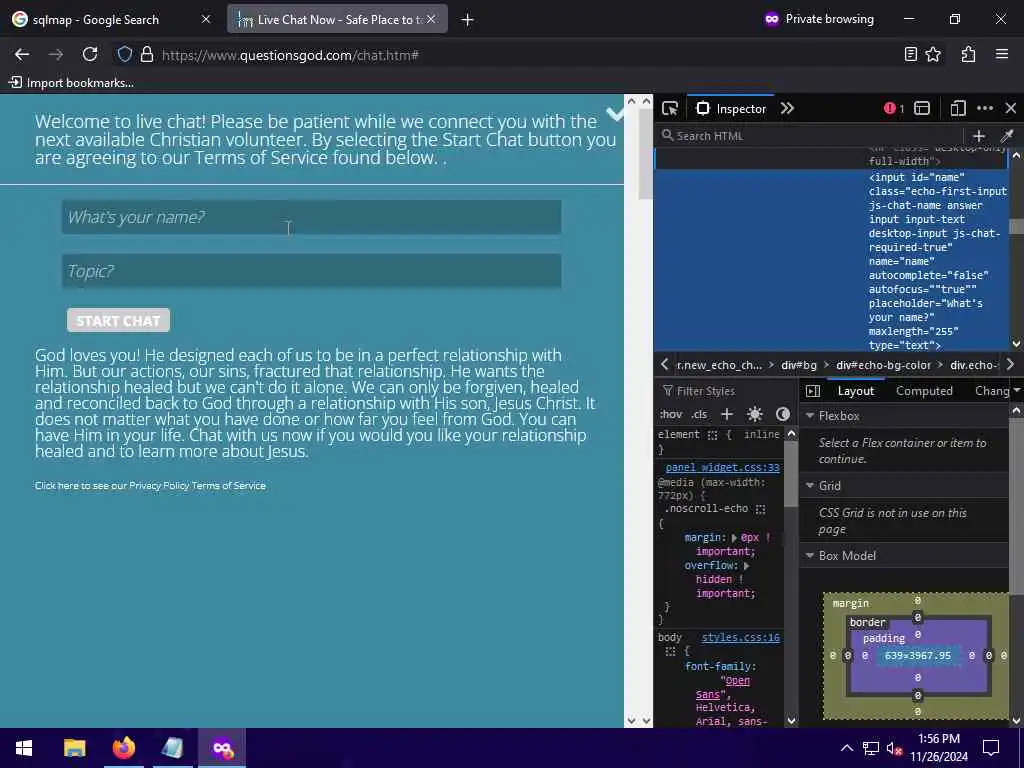The width and height of the screenshot is (1024, 768).
Task: Open the error count indicator
Action: point(894,108)
